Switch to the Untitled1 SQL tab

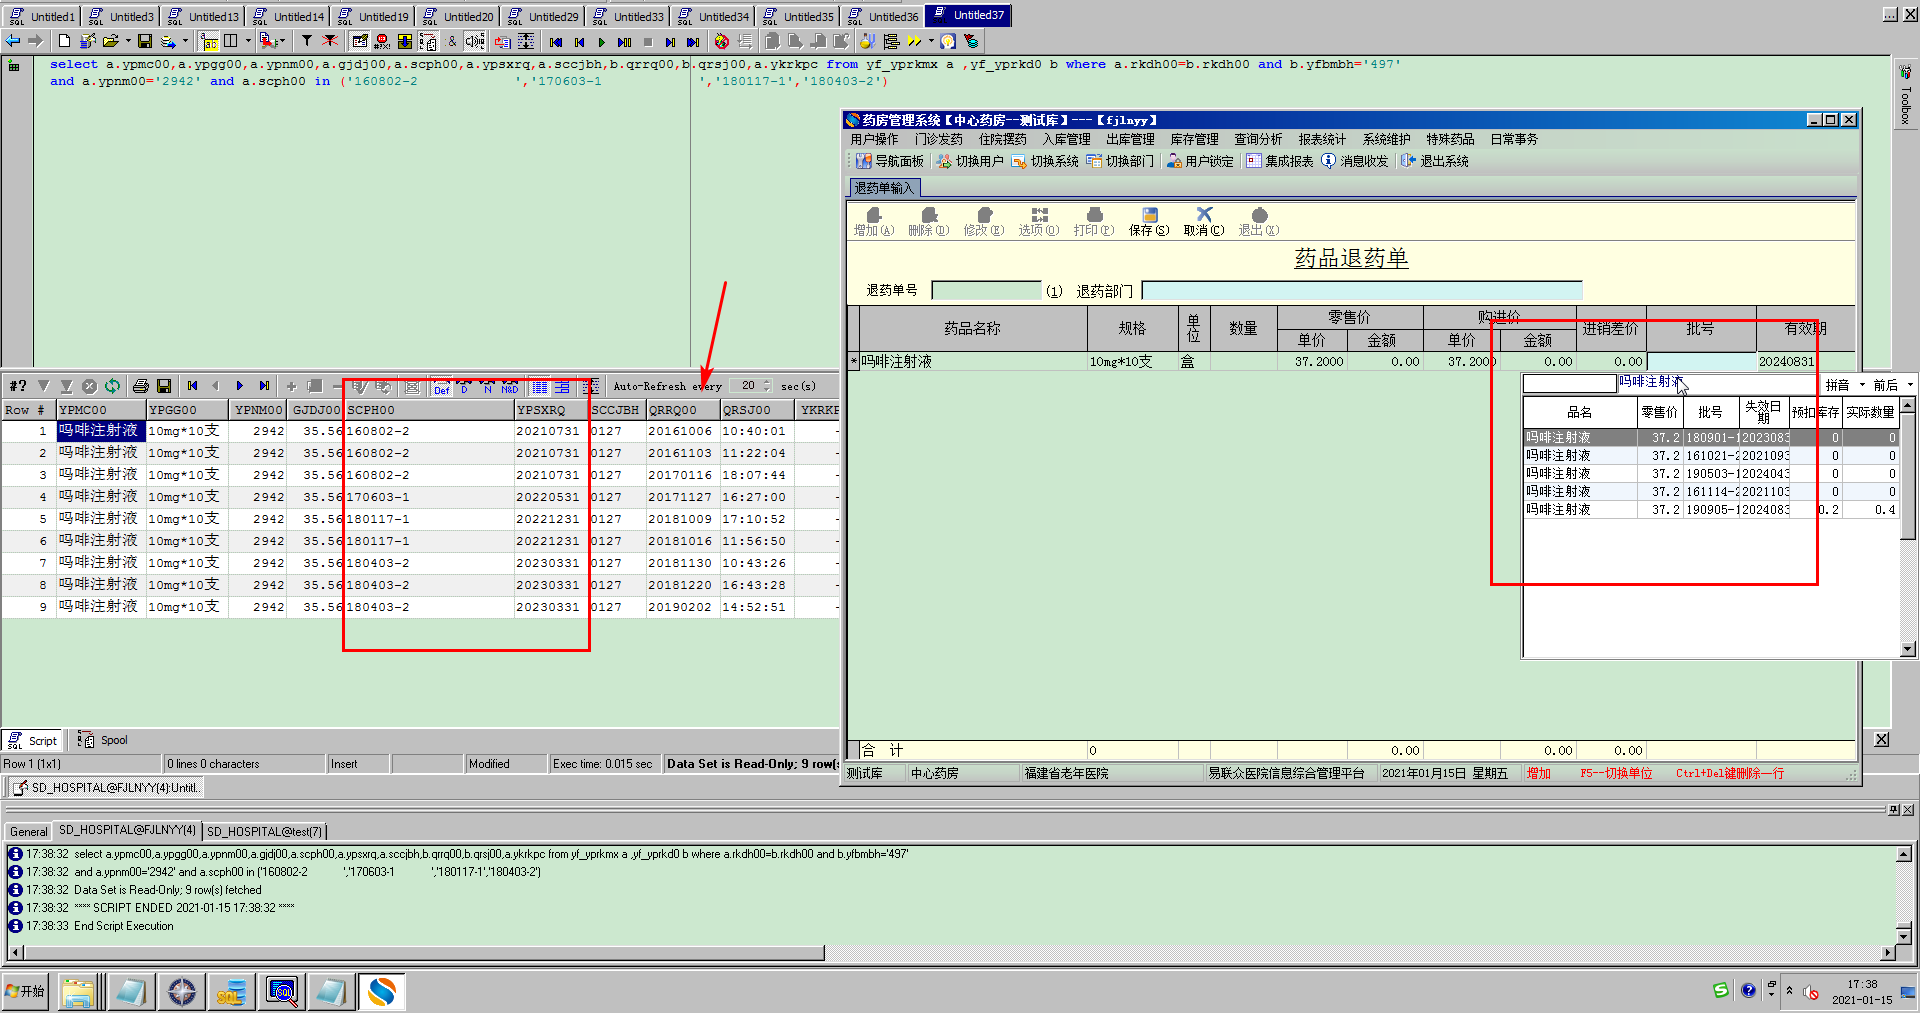point(42,16)
